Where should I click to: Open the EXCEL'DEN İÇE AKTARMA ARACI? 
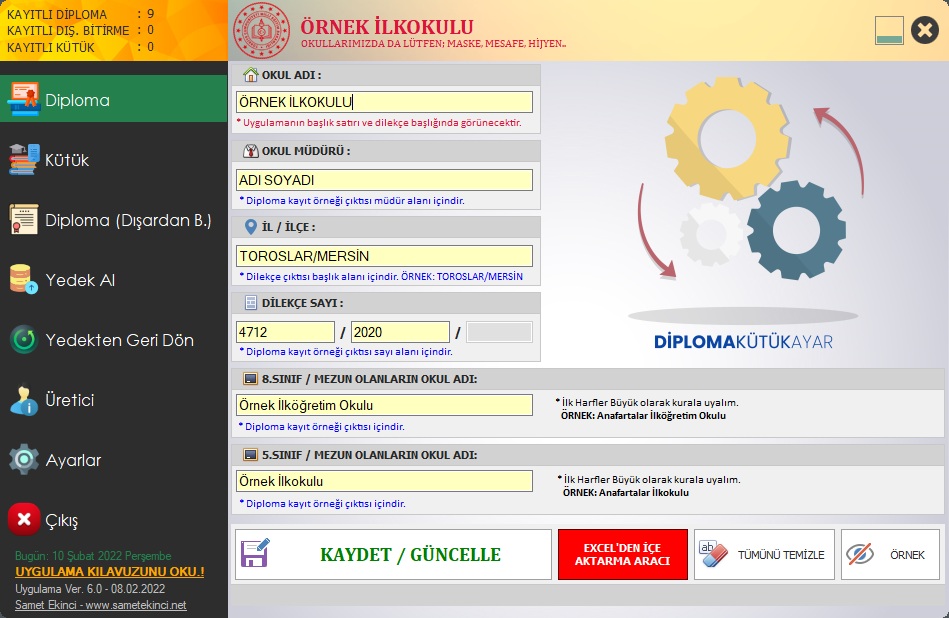pos(622,553)
